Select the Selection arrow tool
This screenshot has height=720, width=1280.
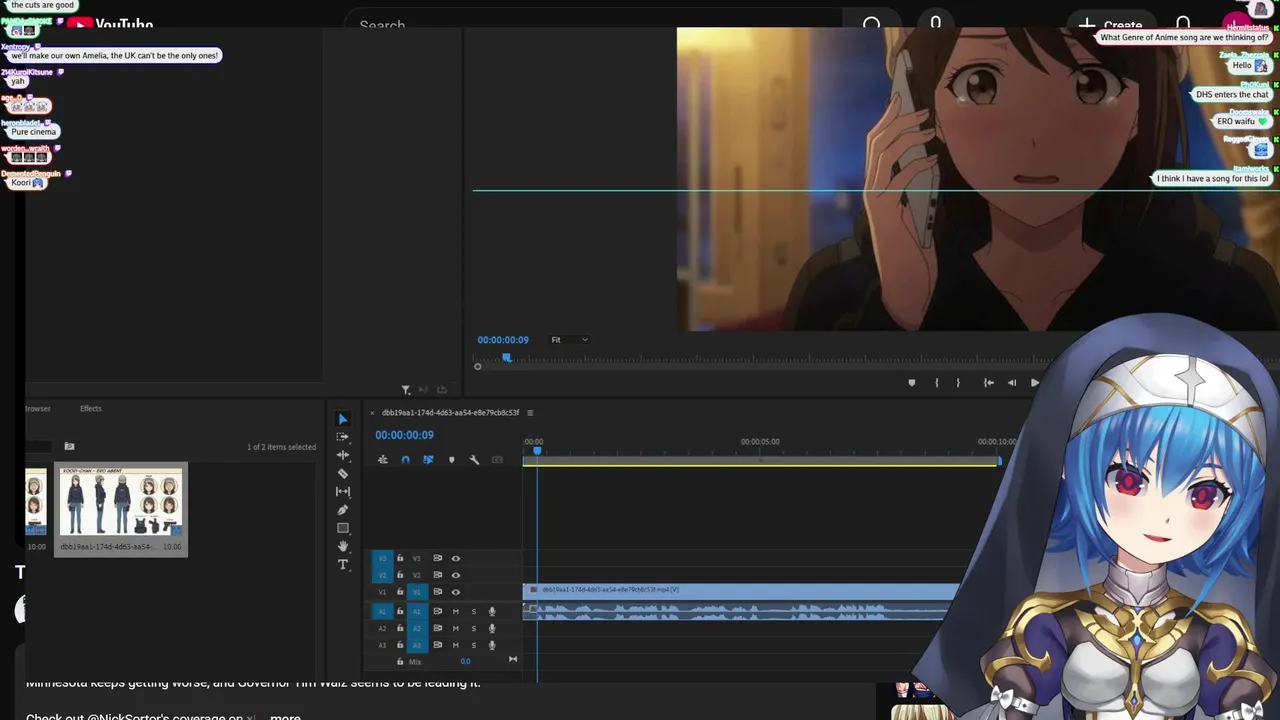click(x=343, y=419)
